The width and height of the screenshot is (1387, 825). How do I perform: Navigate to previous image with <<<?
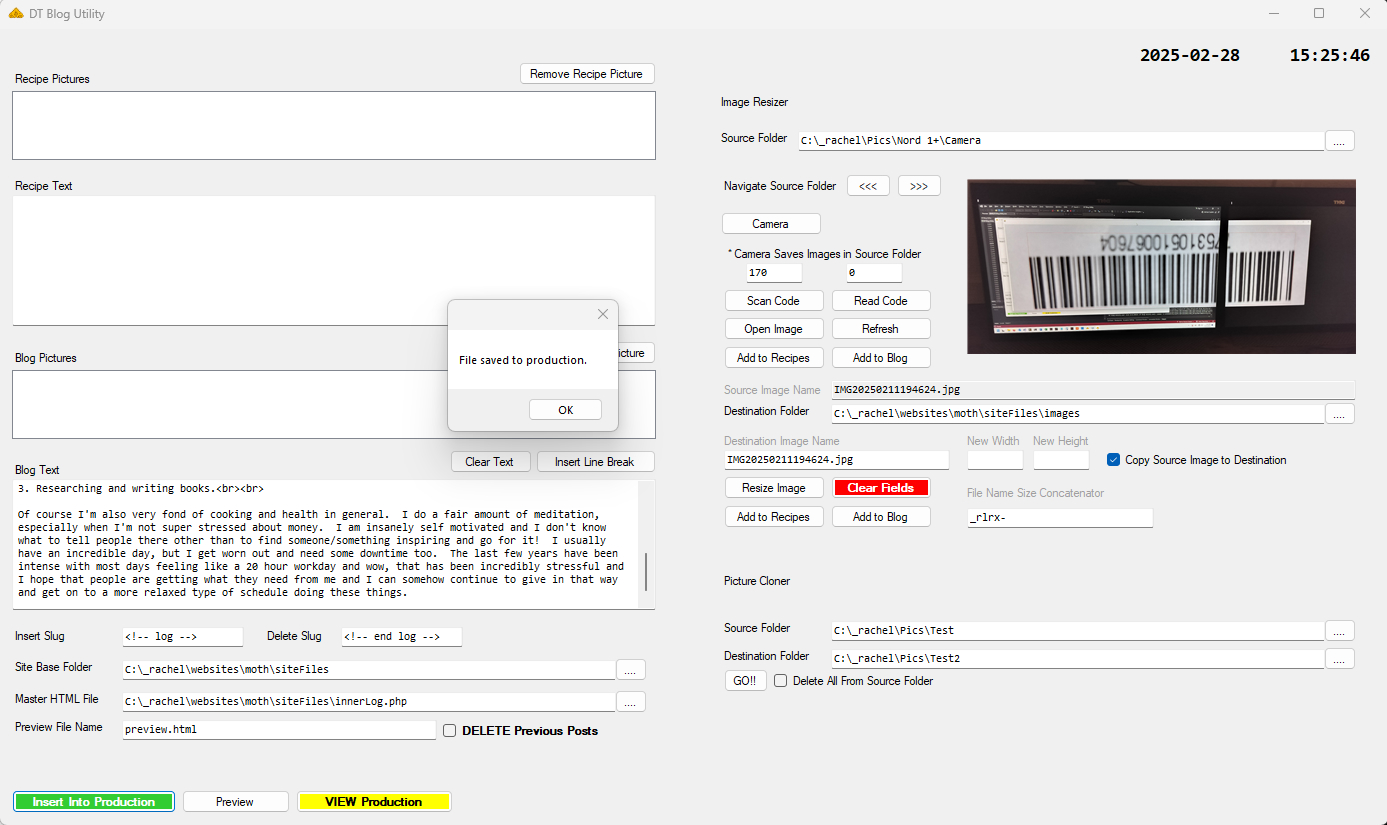tap(869, 186)
